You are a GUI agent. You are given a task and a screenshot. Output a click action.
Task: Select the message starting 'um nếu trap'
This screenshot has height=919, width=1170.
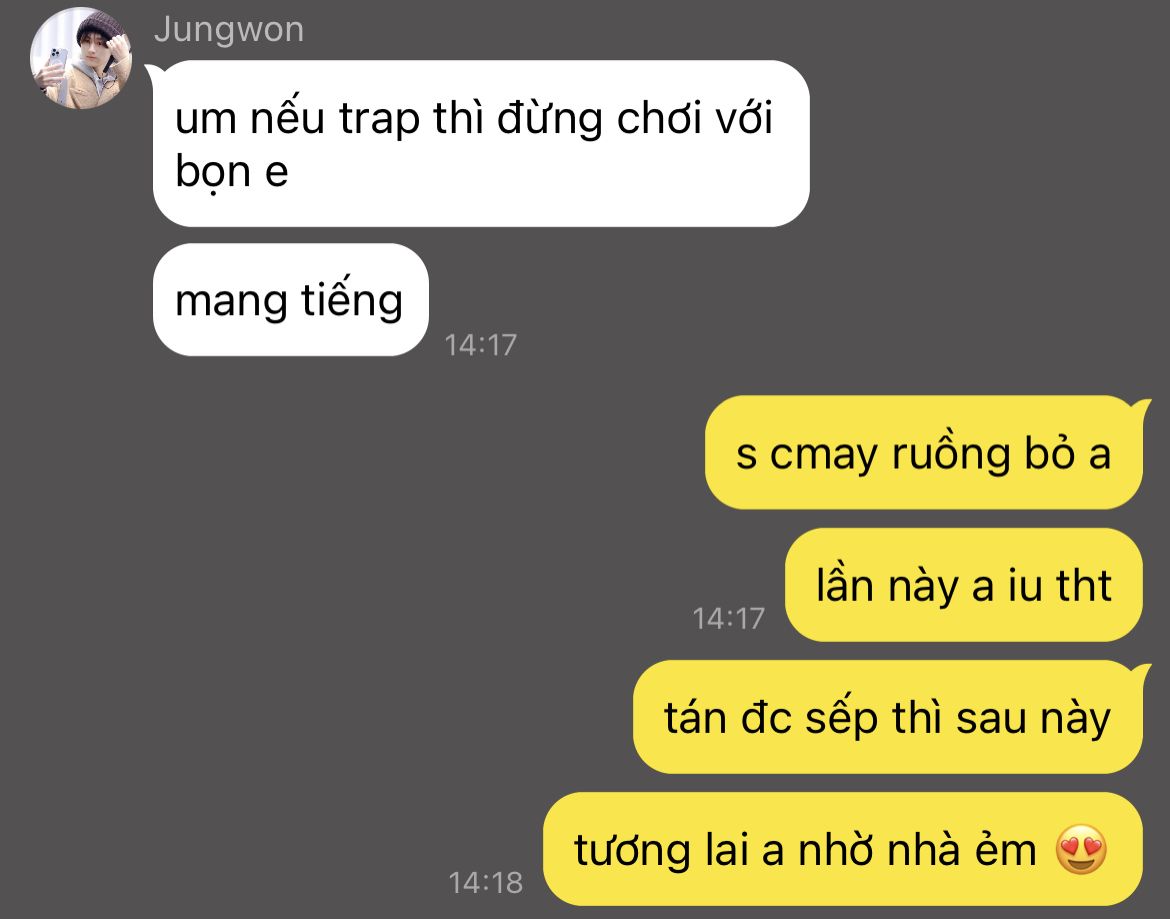(x=481, y=143)
